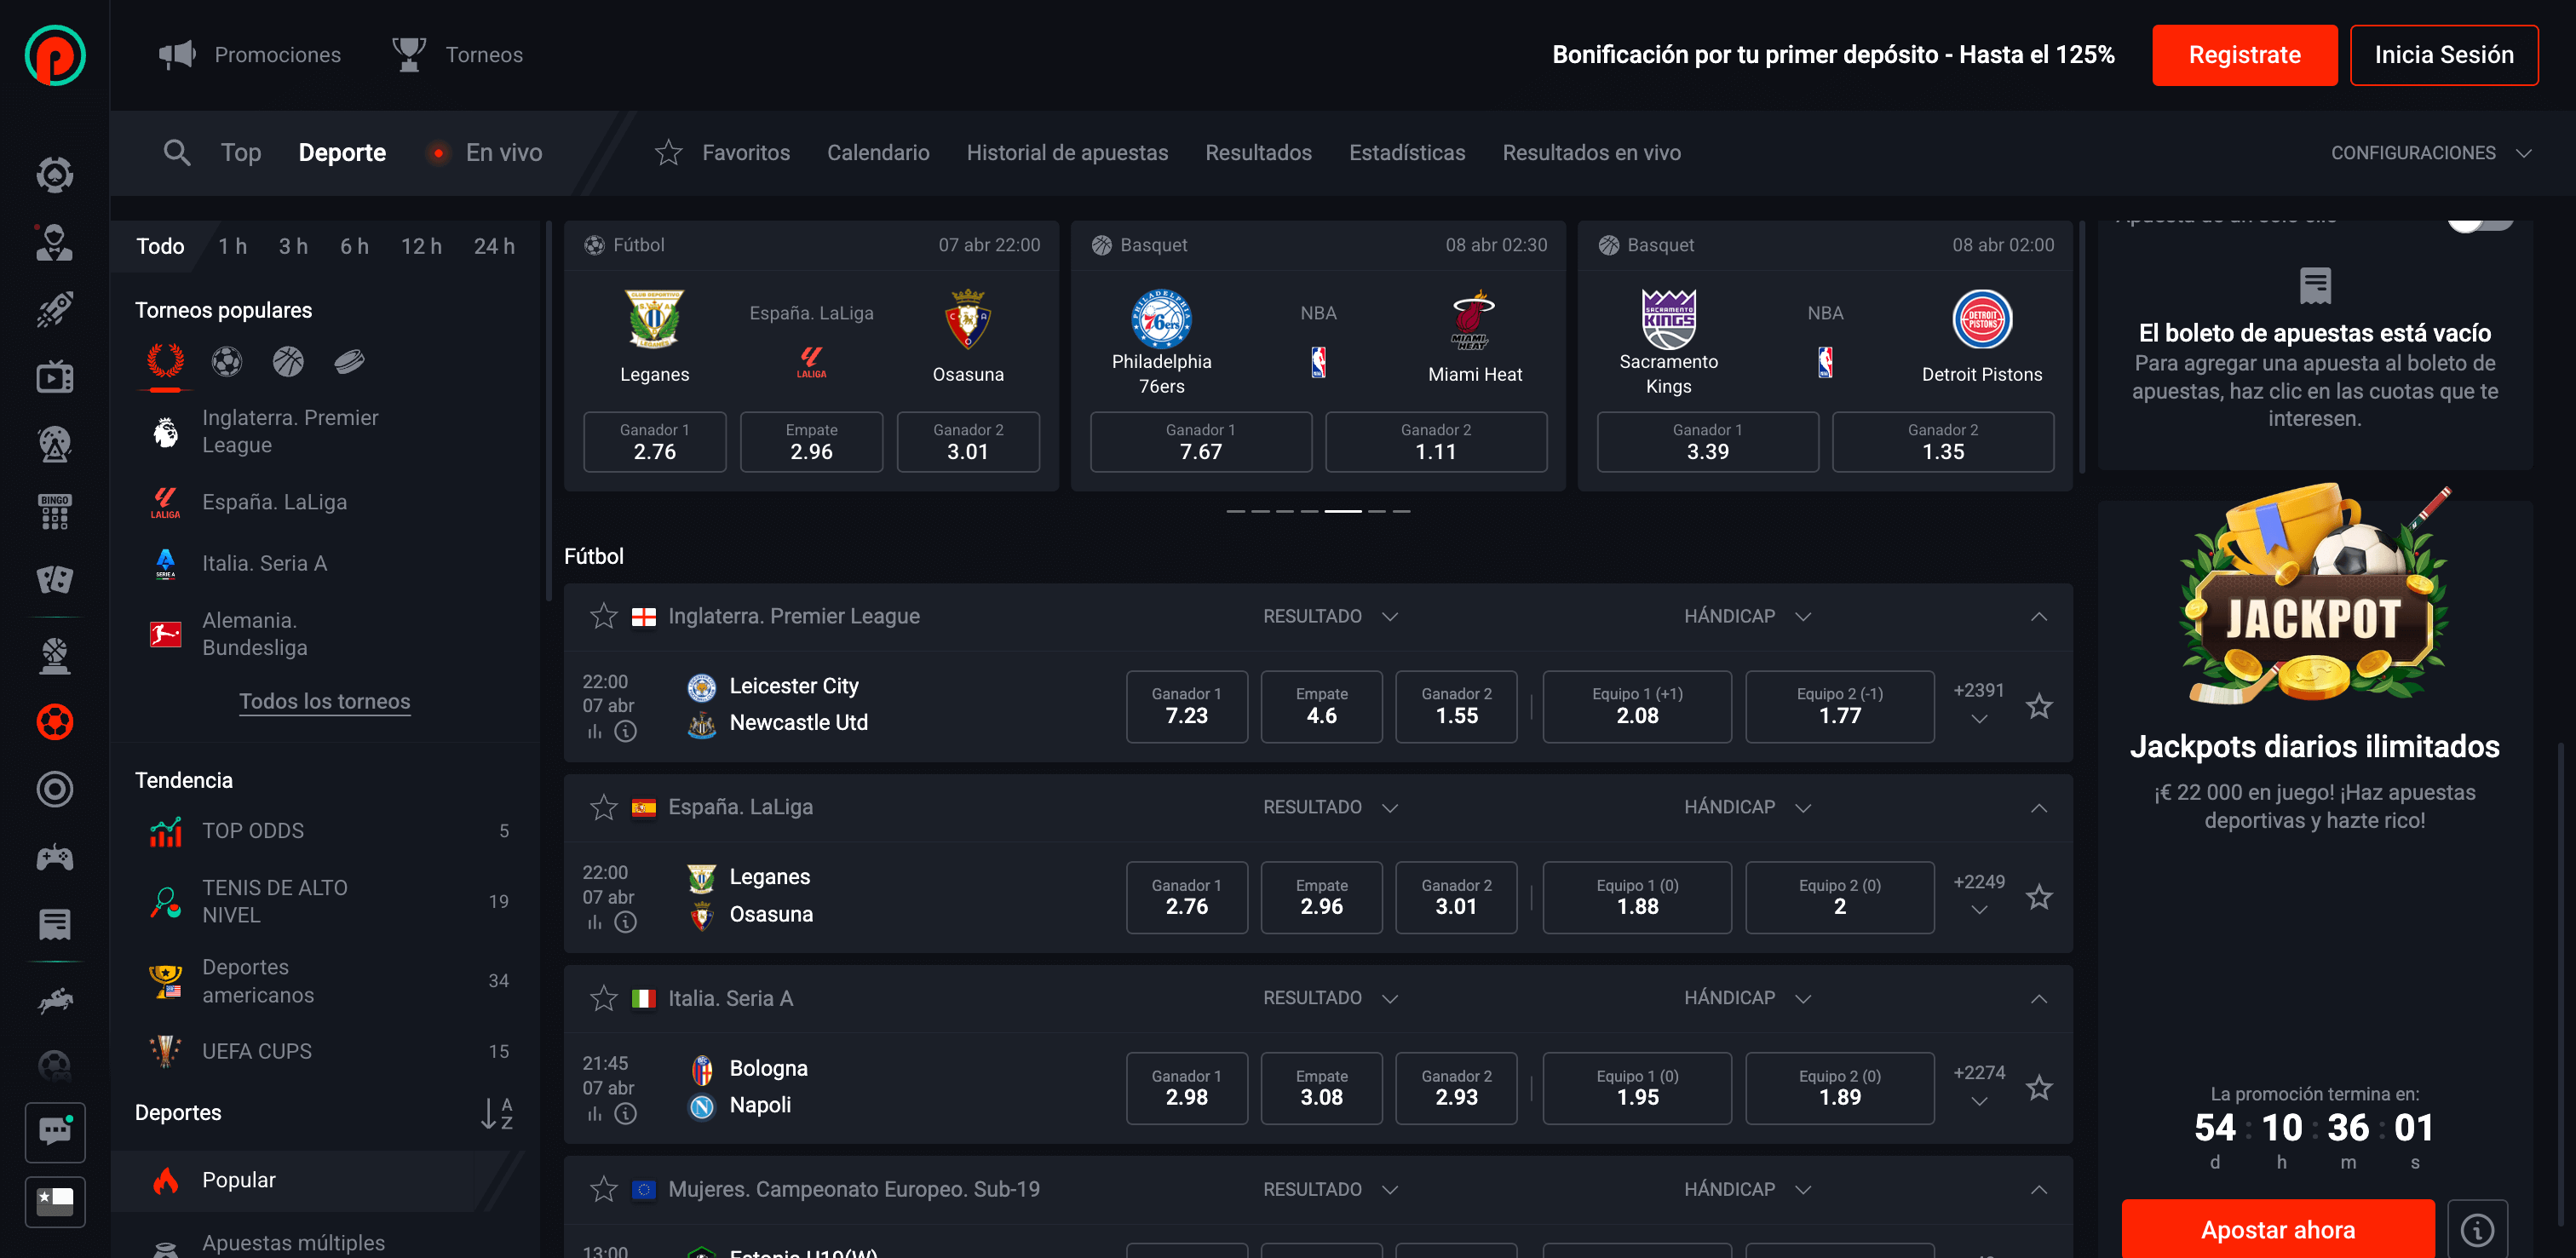The width and height of the screenshot is (2576, 1258).
Task: Favorite the Leicester City vs Newcastle match
Action: coord(2038,707)
